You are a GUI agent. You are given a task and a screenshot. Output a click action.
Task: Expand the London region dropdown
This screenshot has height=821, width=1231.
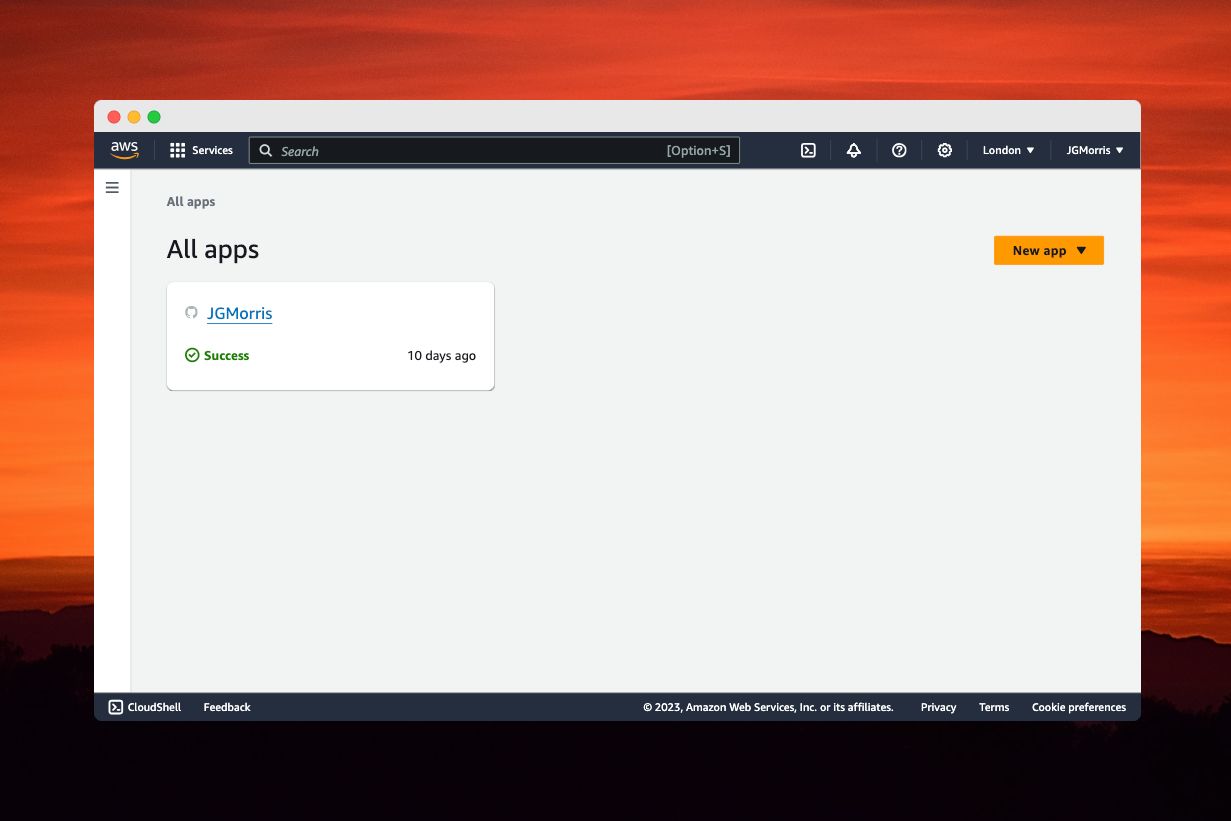pyautogui.click(x=1008, y=150)
